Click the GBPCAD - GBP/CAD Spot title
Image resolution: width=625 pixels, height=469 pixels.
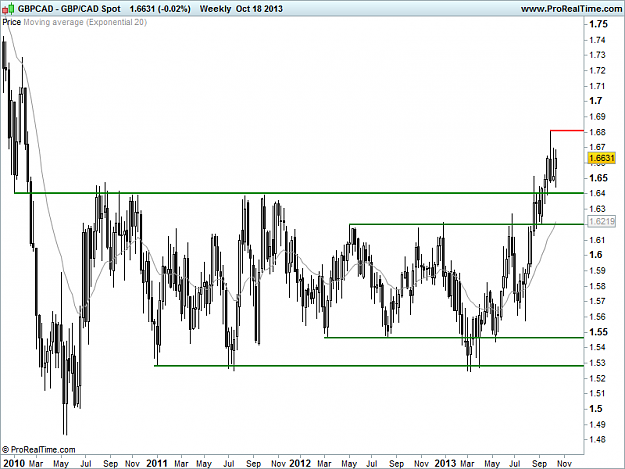(69, 9)
